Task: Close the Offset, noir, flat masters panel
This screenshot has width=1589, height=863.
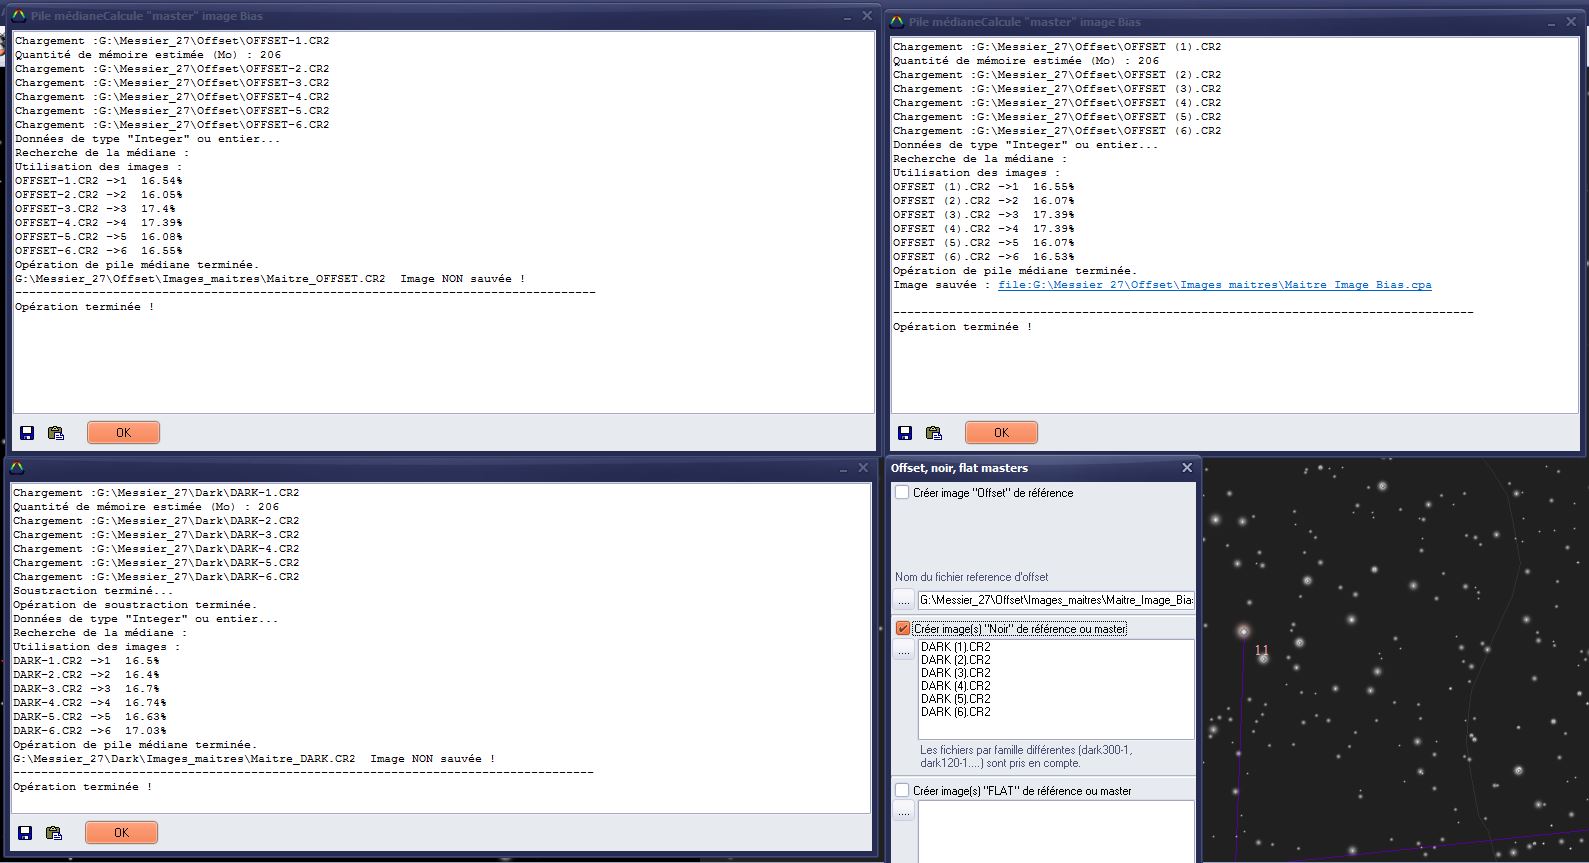Action: point(1187,468)
